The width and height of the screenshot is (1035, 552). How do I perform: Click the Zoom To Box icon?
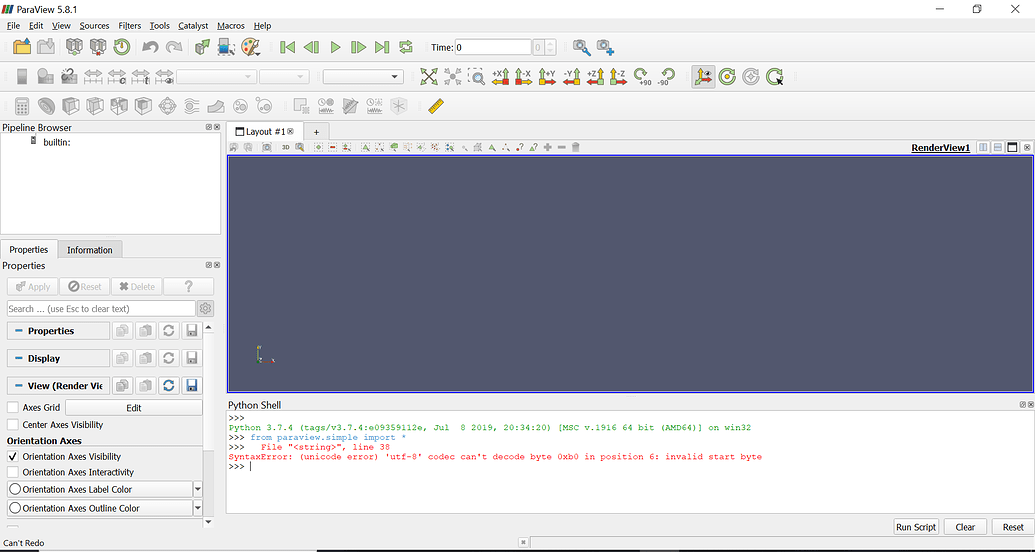(x=477, y=77)
